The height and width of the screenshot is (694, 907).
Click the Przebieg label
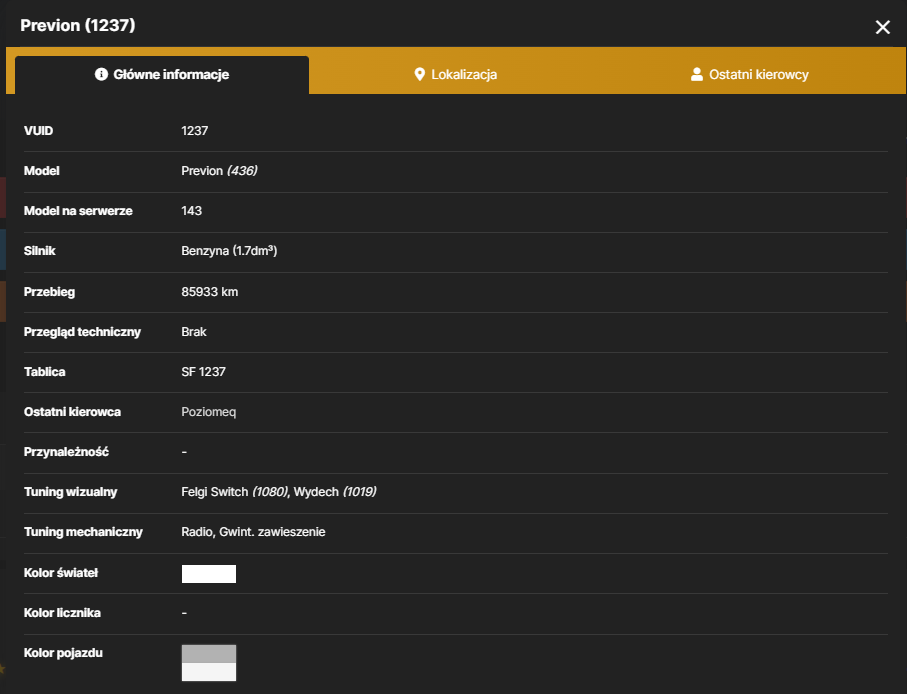(x=49, y=291)
